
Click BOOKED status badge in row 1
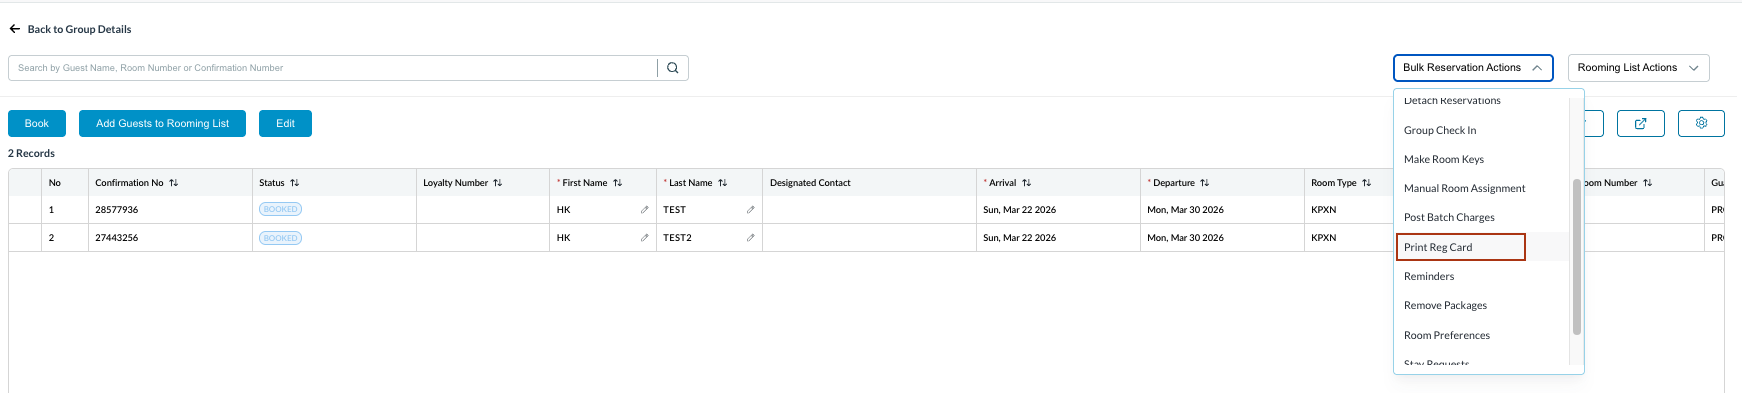281,210
